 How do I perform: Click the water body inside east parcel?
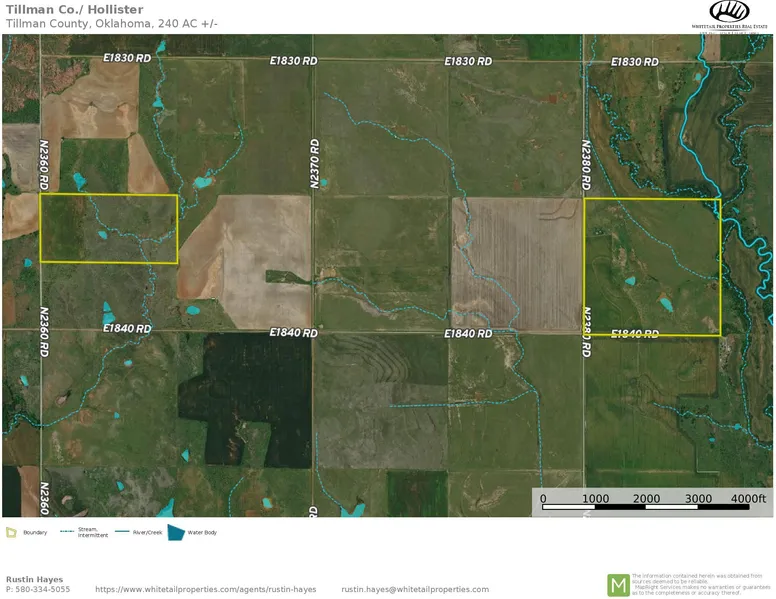(665, 302)
